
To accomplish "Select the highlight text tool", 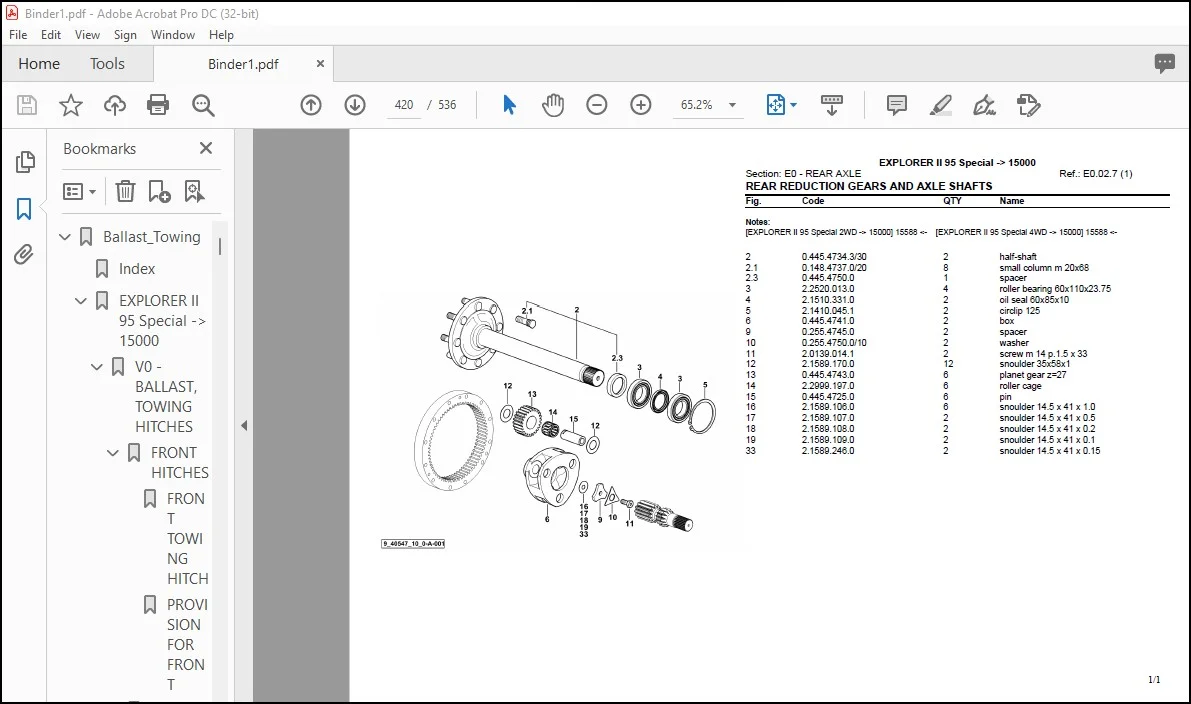I will point(940,105).
